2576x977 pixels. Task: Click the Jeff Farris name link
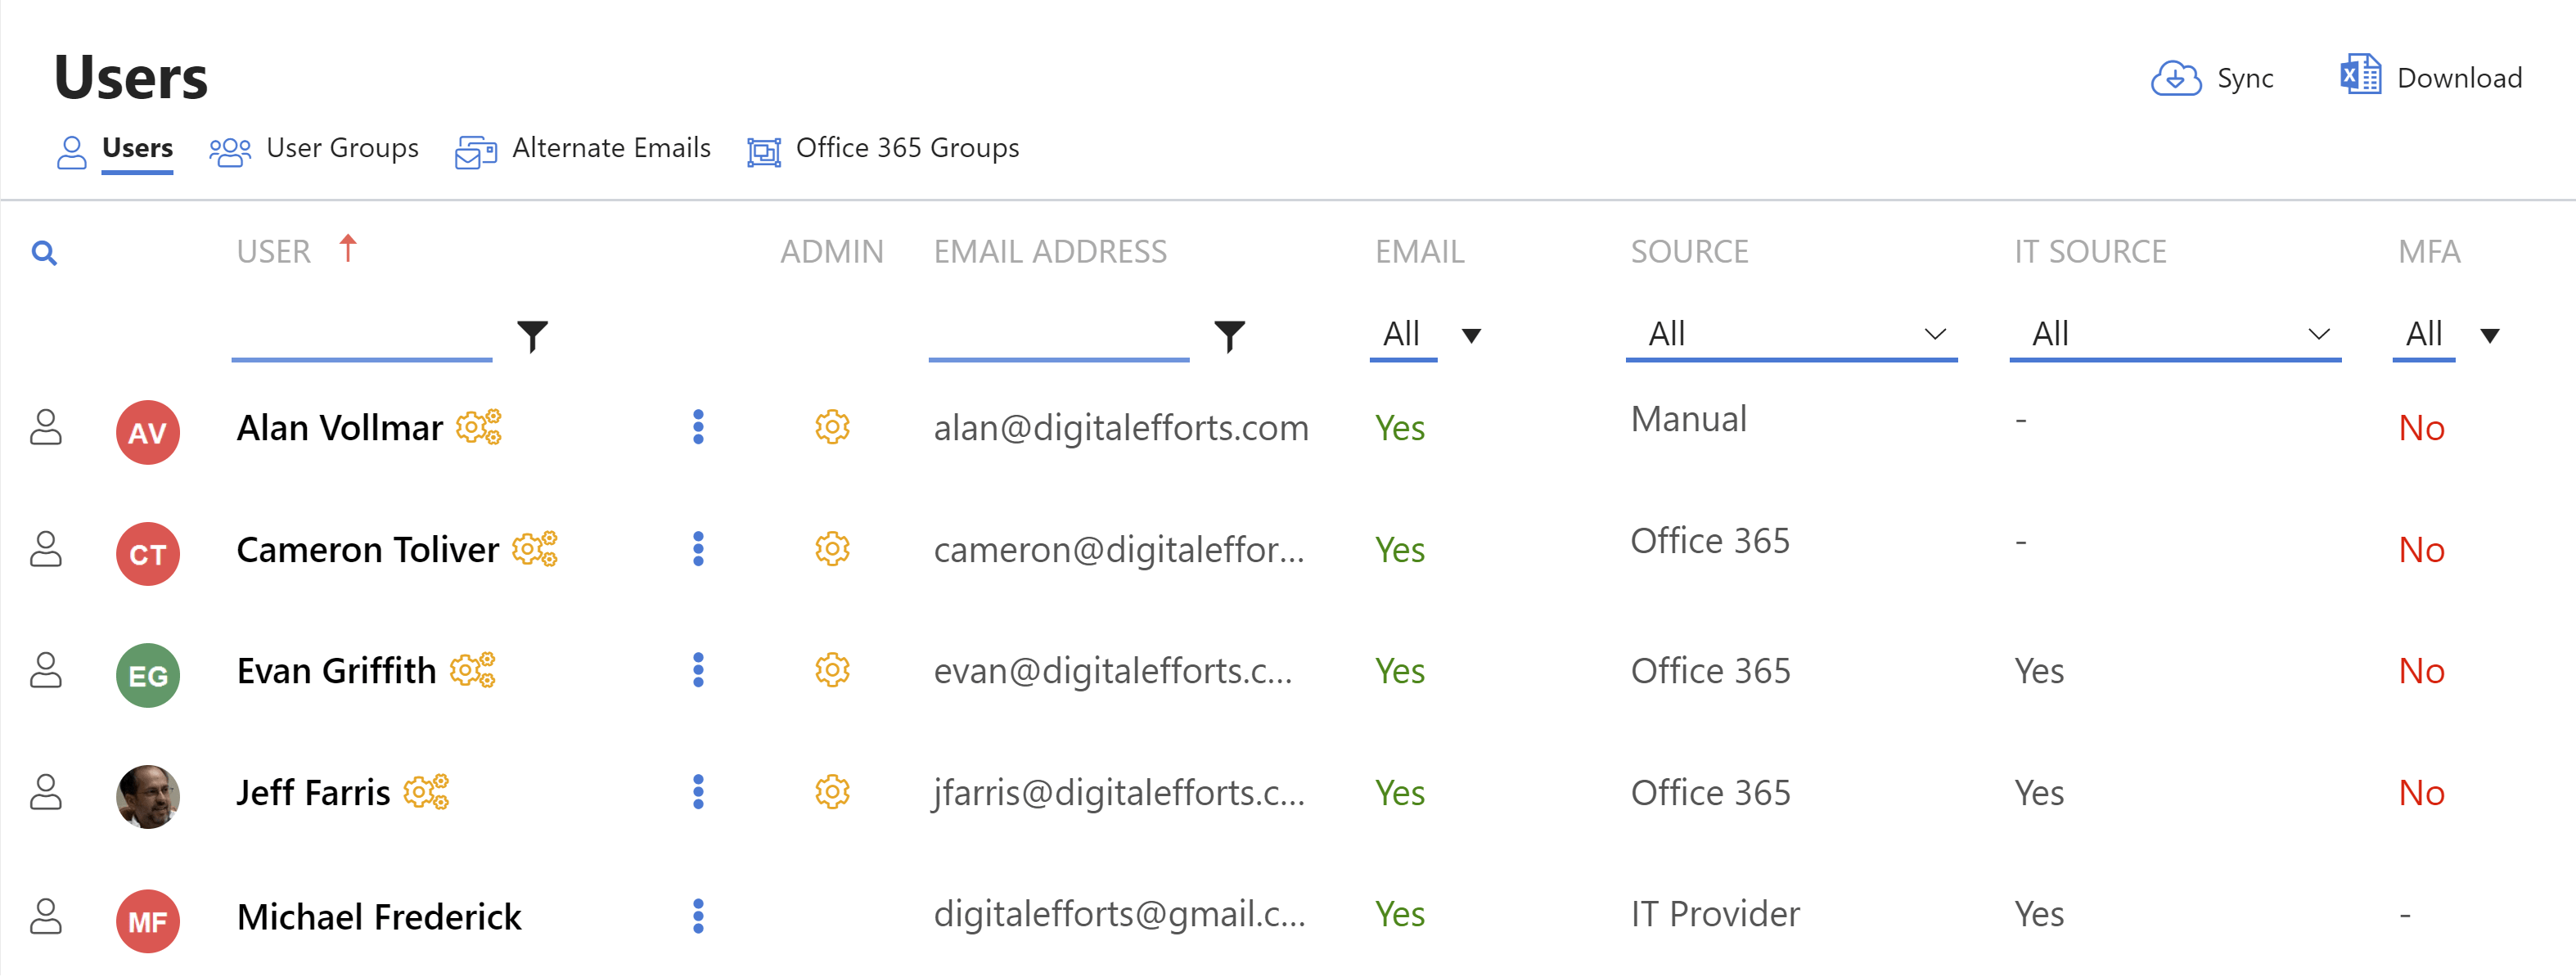pos(313,793)
